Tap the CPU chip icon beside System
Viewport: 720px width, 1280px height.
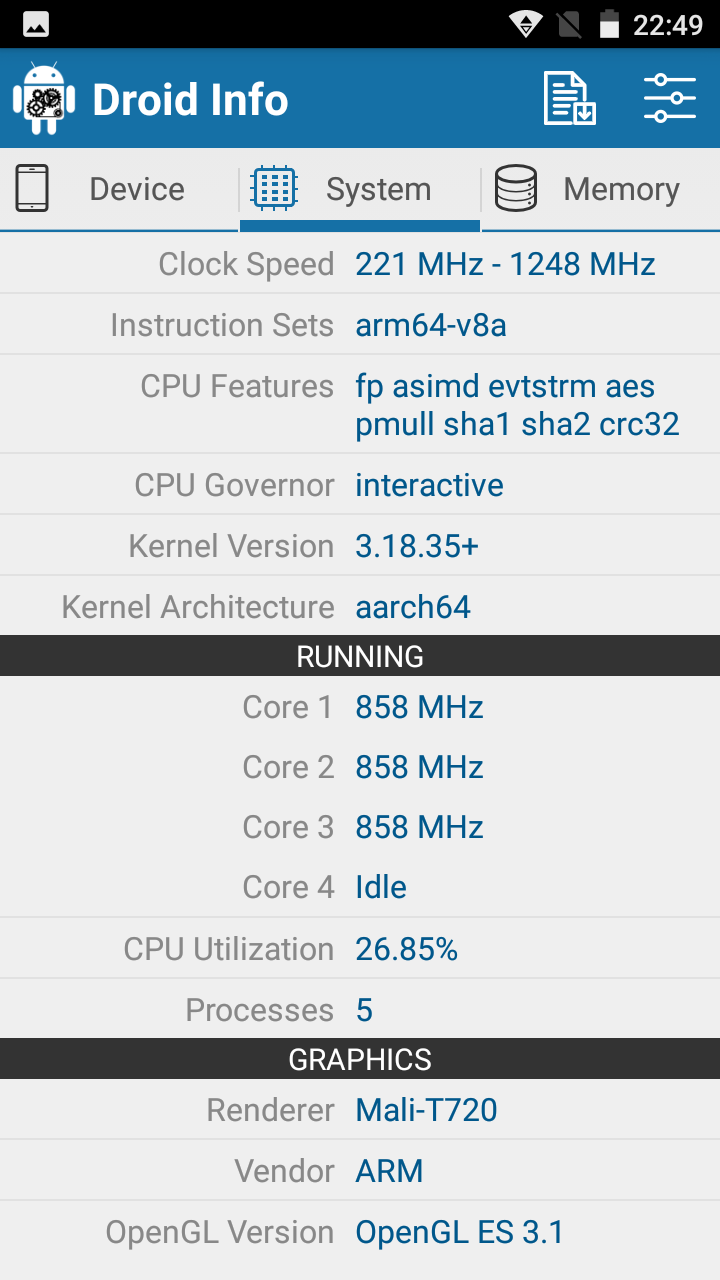(274, 188)
